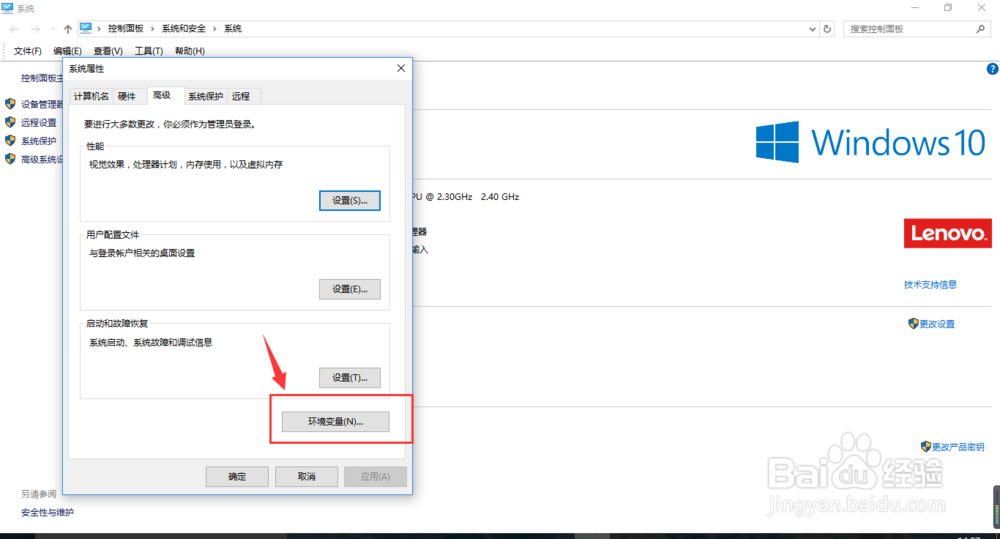1000x539 pixels.
Task: Click 系统和安全 breadcrumb
Action: pyautogui.click(x=184, y=29)
